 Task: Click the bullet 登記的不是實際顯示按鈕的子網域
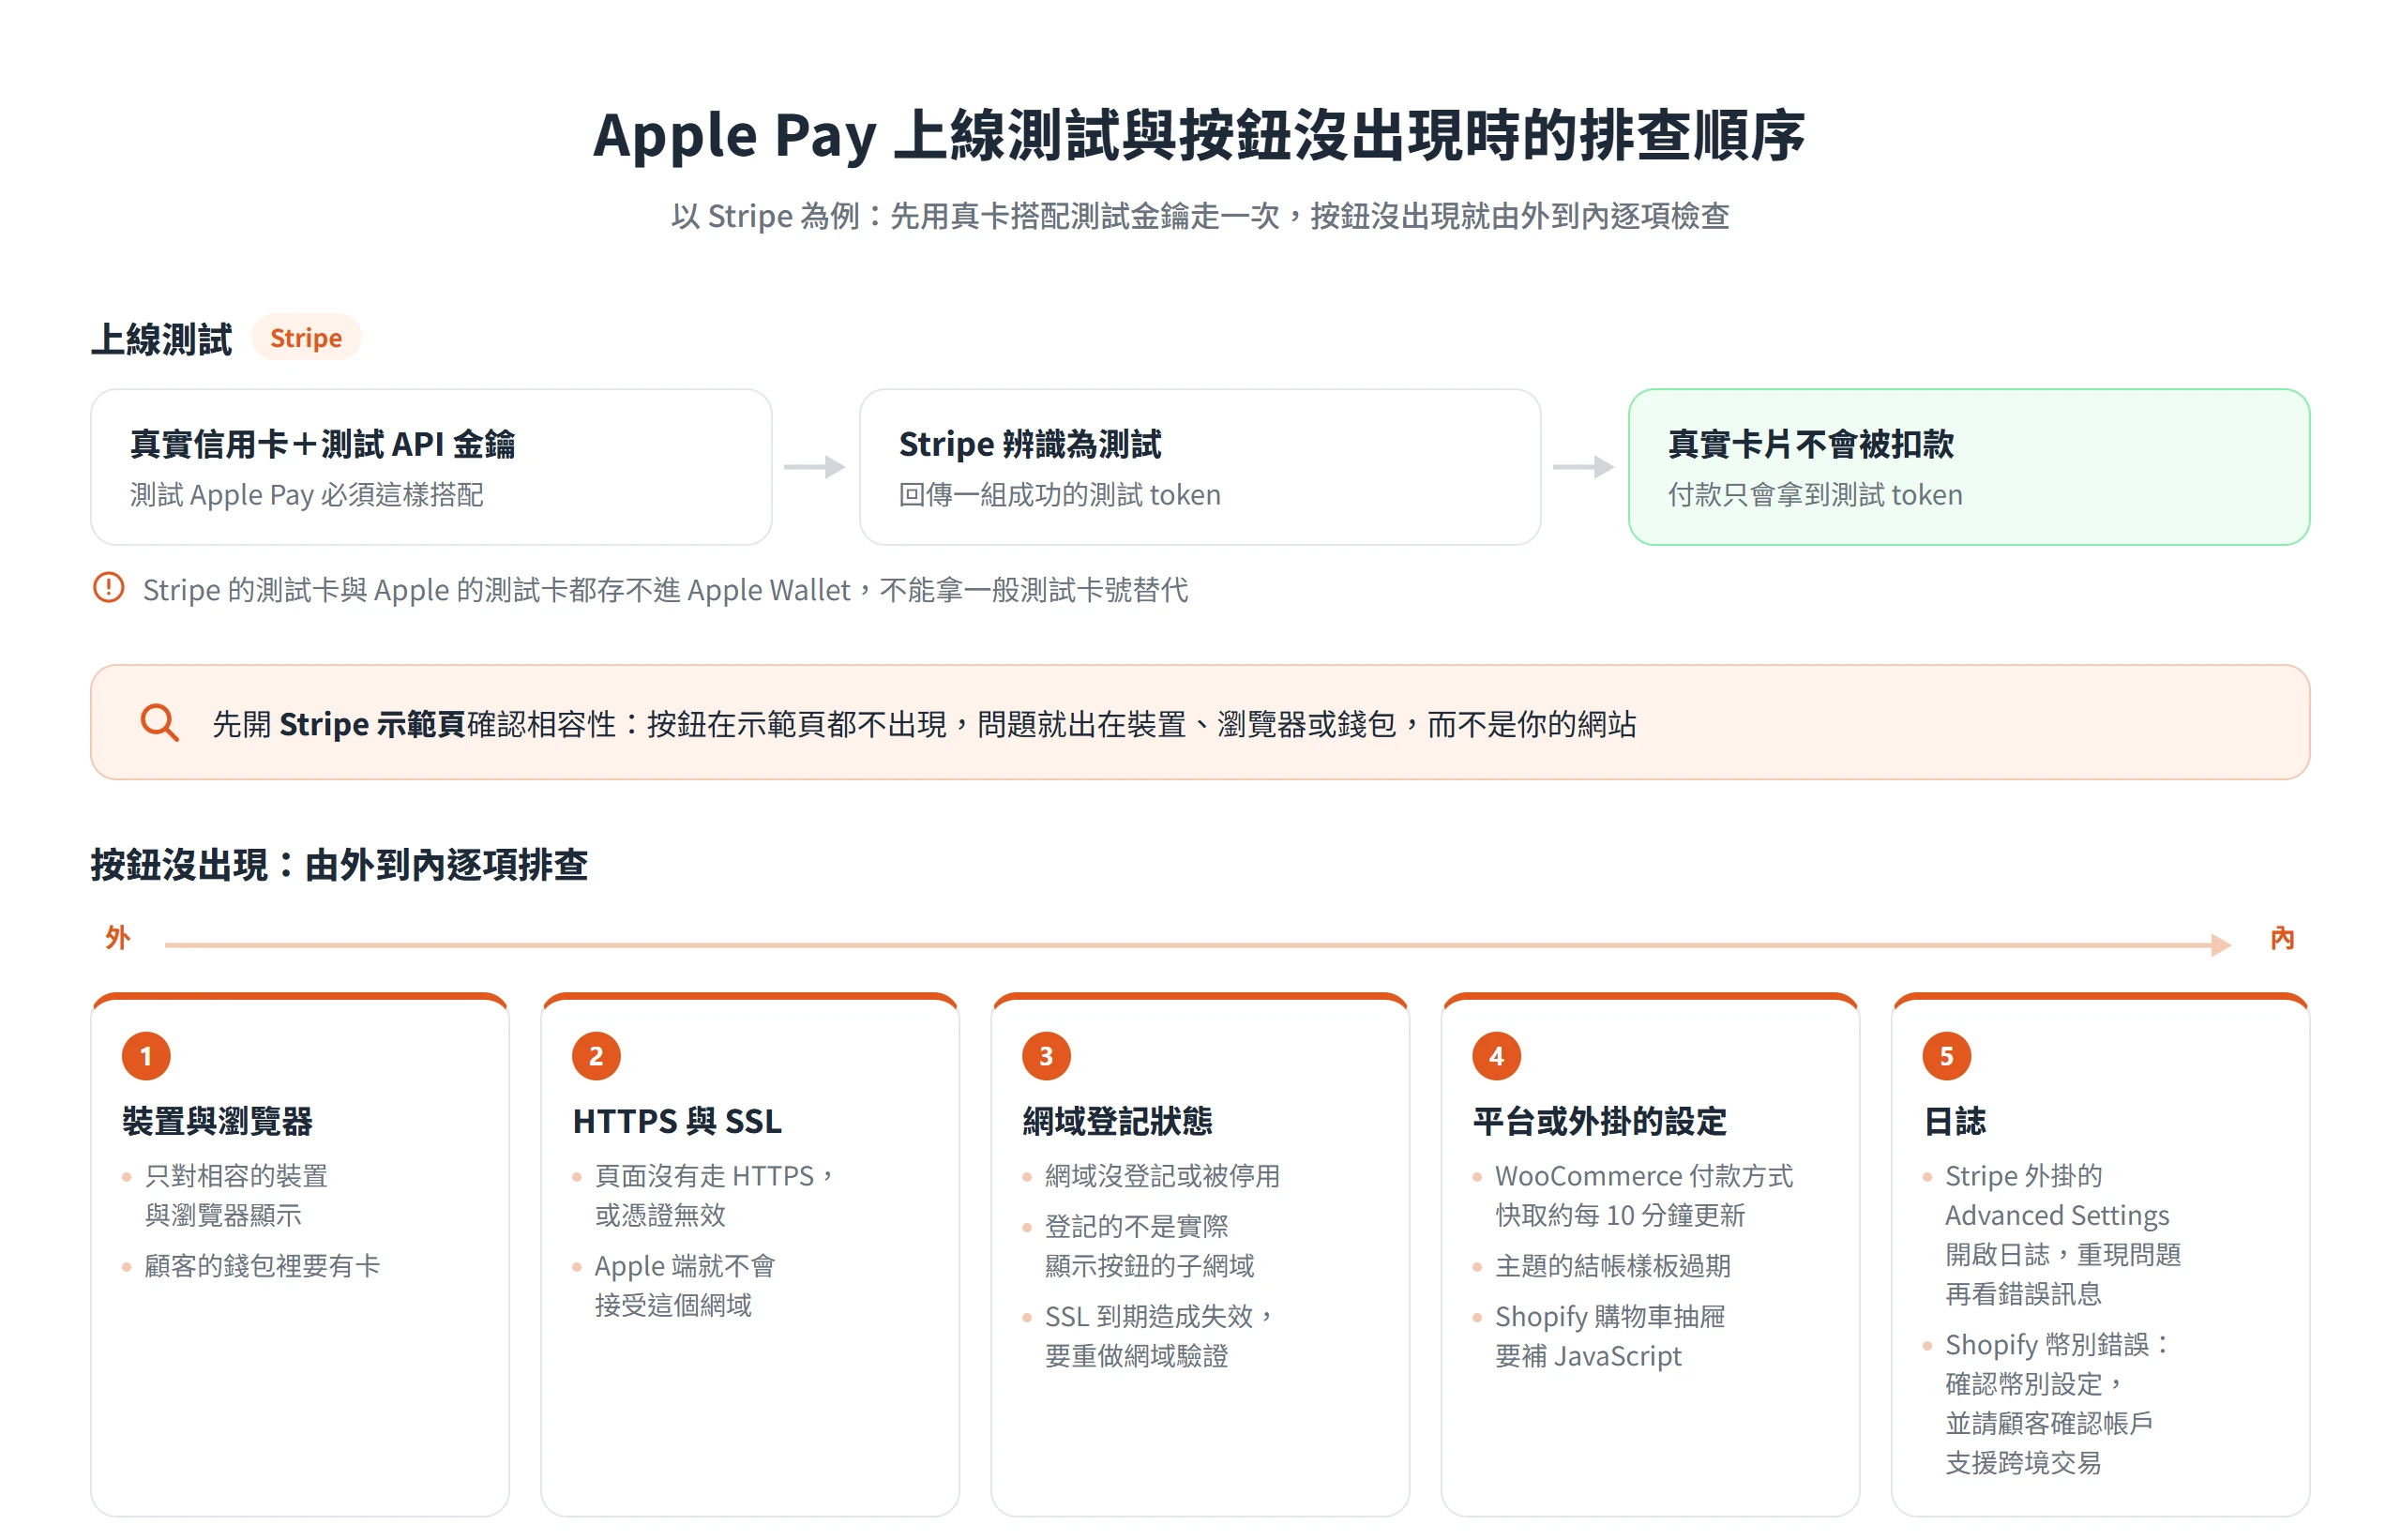(1149, 1246)
